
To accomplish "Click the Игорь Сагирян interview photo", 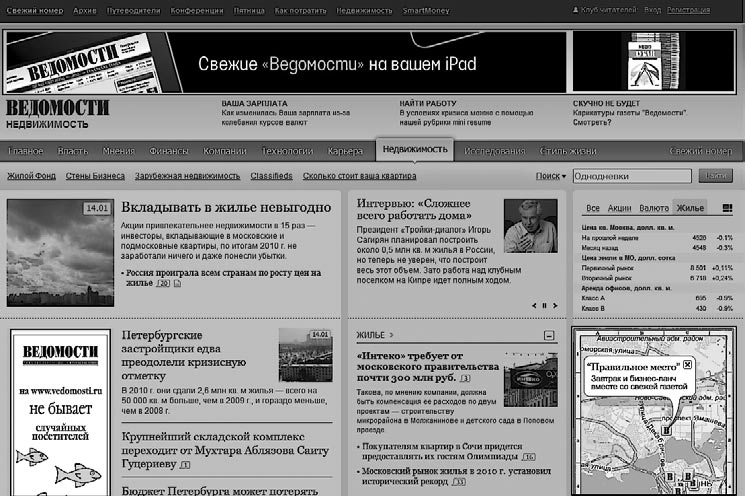I will pos(530,226).
